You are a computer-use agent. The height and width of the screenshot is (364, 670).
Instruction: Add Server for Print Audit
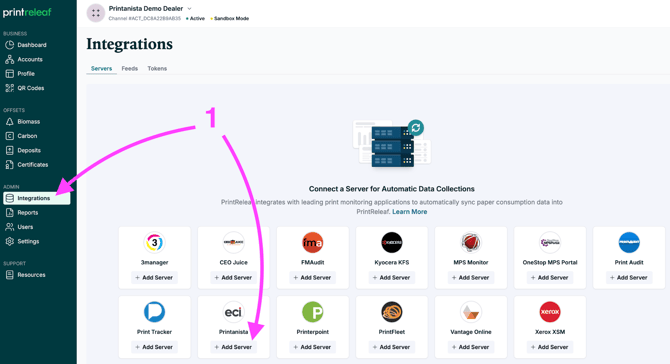pyautogui.click(x=629, y=278)
